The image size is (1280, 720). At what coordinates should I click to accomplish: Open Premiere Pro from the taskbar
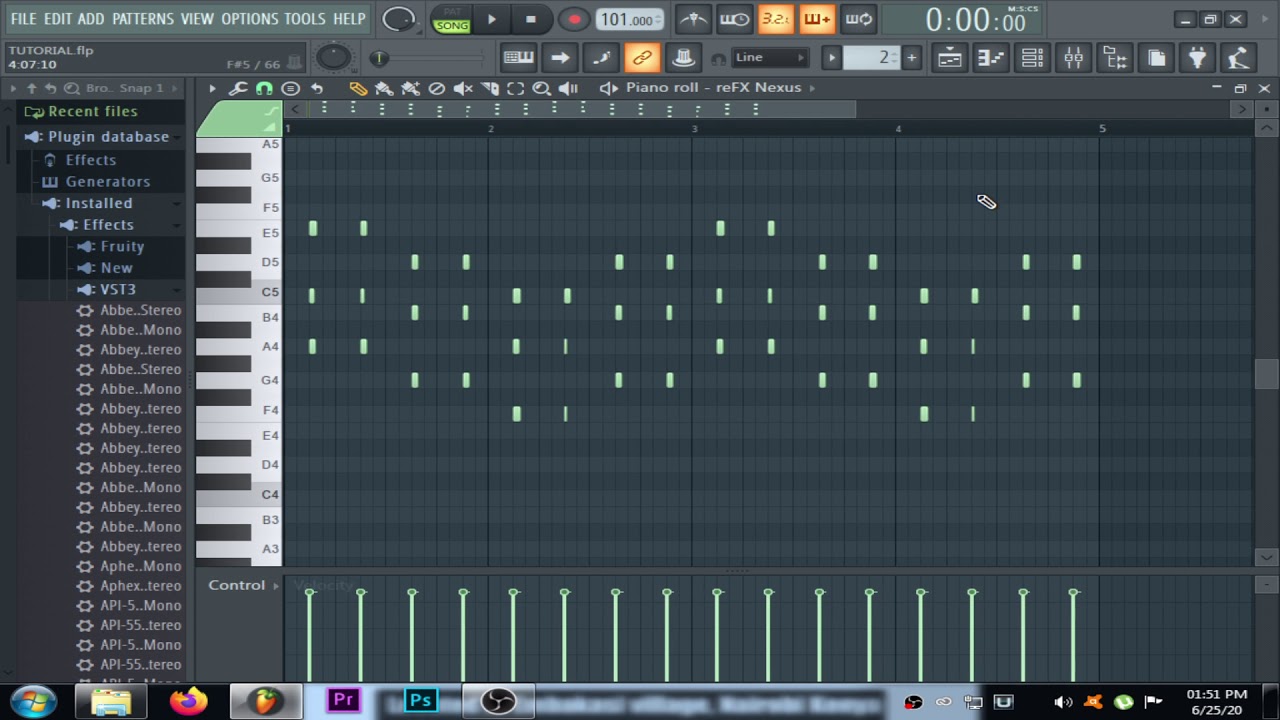(x=343, y=701)
